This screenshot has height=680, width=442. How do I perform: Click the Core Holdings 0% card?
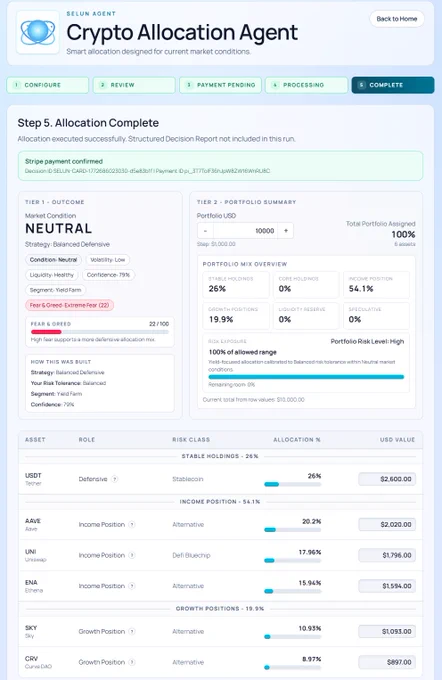pos(306,284)
